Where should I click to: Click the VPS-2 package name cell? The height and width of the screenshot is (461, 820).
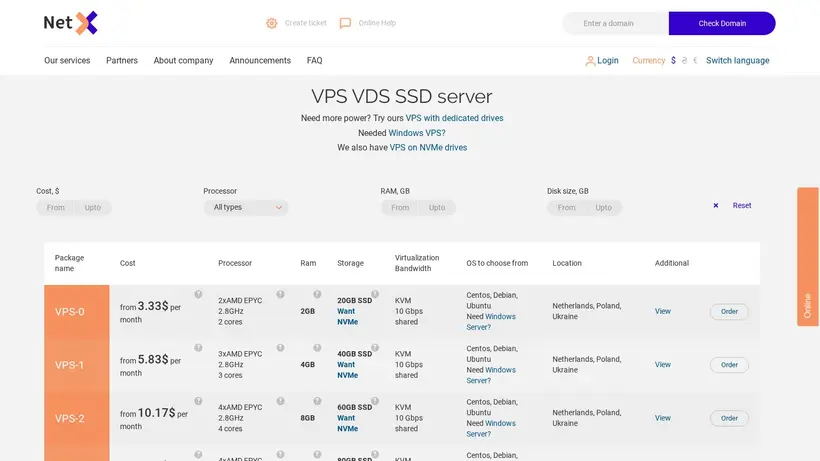tap(77, 418)
